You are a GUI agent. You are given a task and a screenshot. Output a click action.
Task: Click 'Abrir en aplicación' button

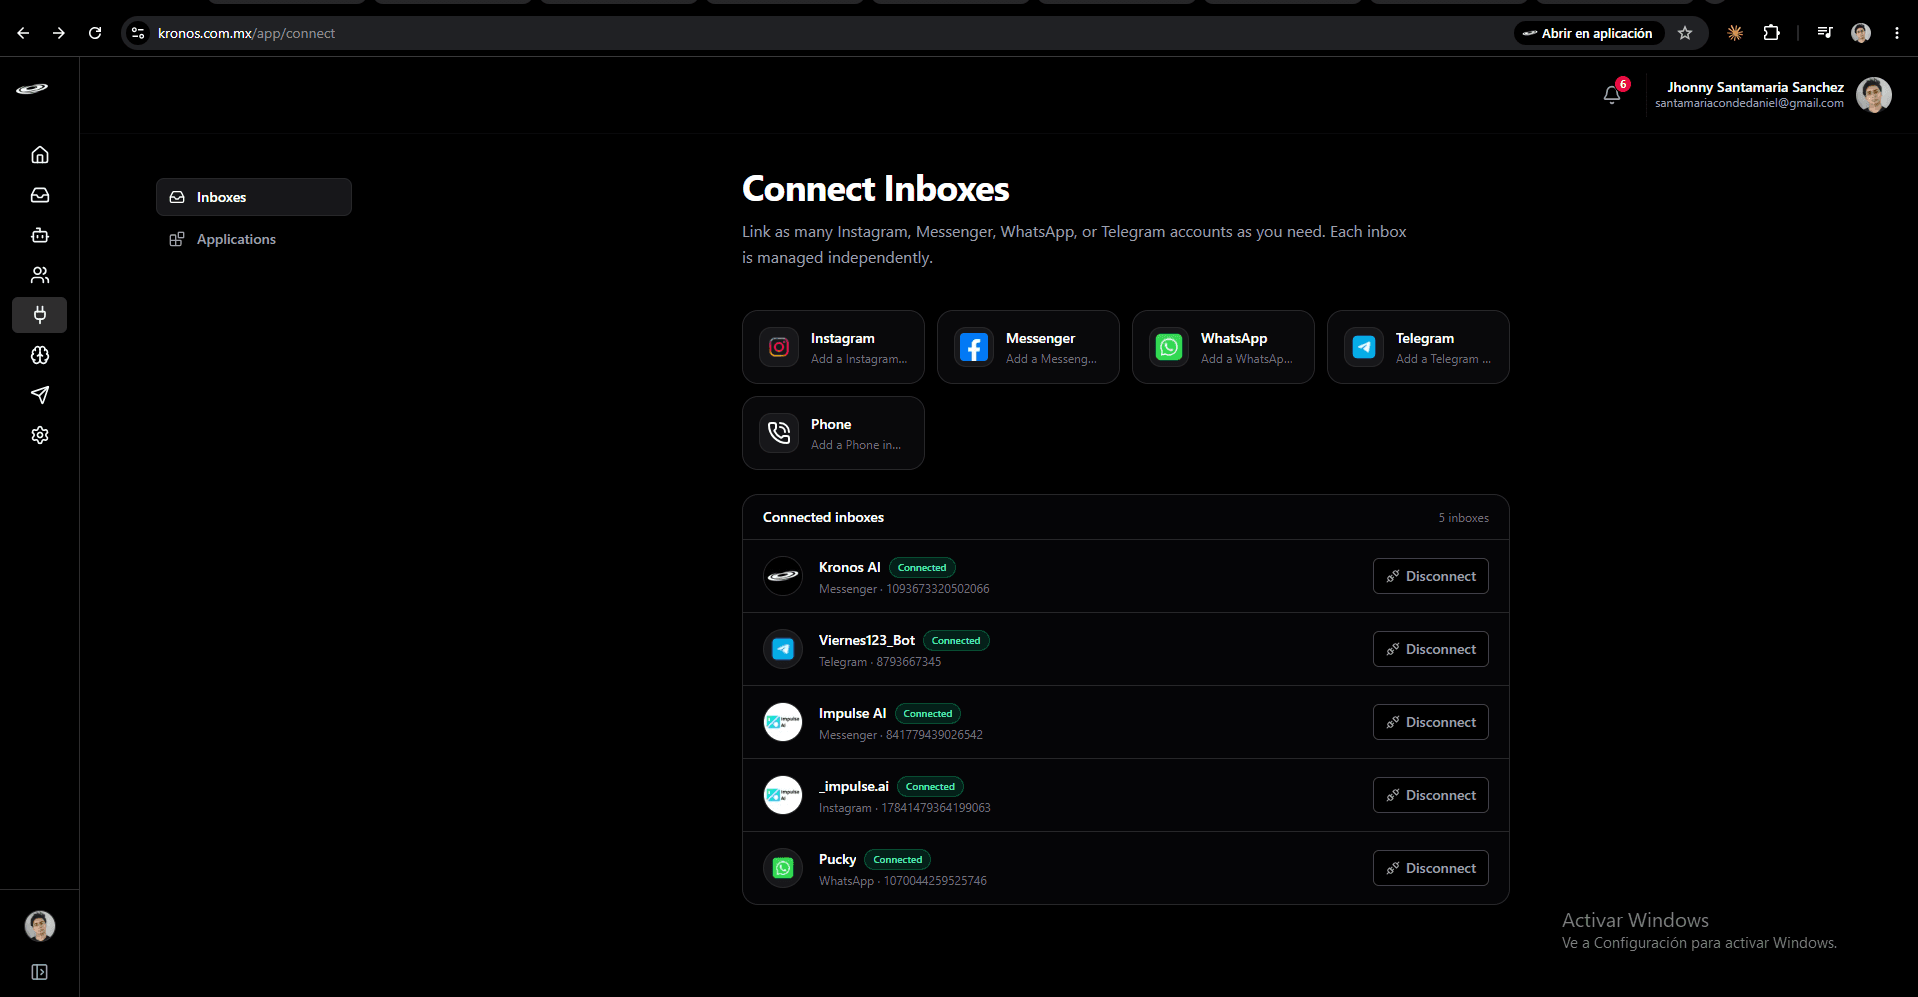tap(1588, 33)
